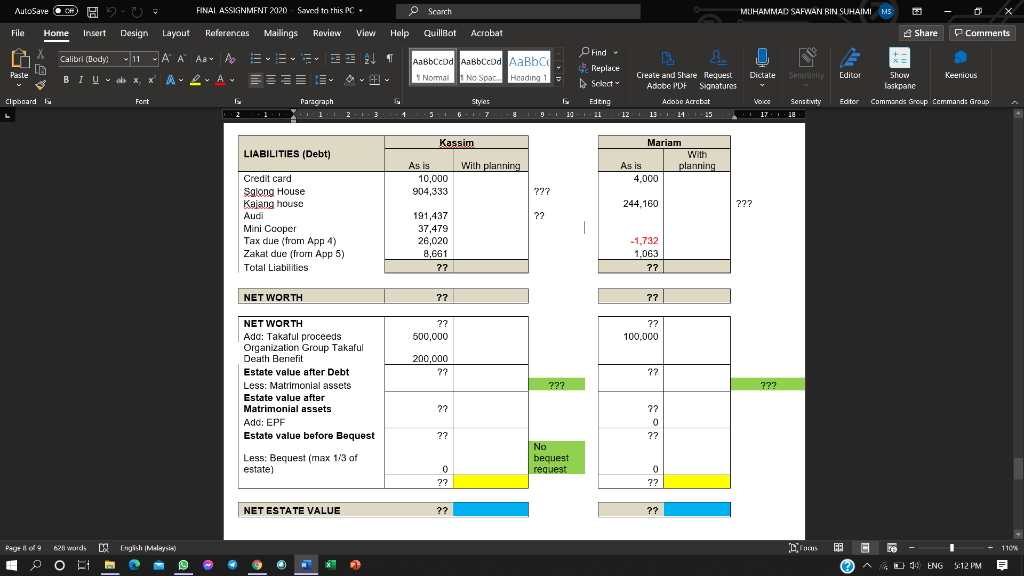Click the Search box in title bar
1024x576 pixels.
click(518, 11)
